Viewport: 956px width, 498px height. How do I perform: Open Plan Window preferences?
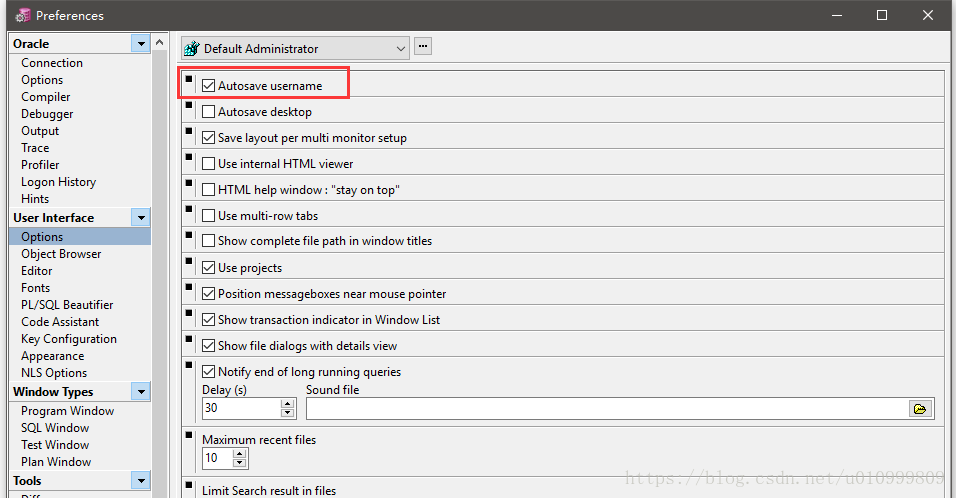point(56,462)
